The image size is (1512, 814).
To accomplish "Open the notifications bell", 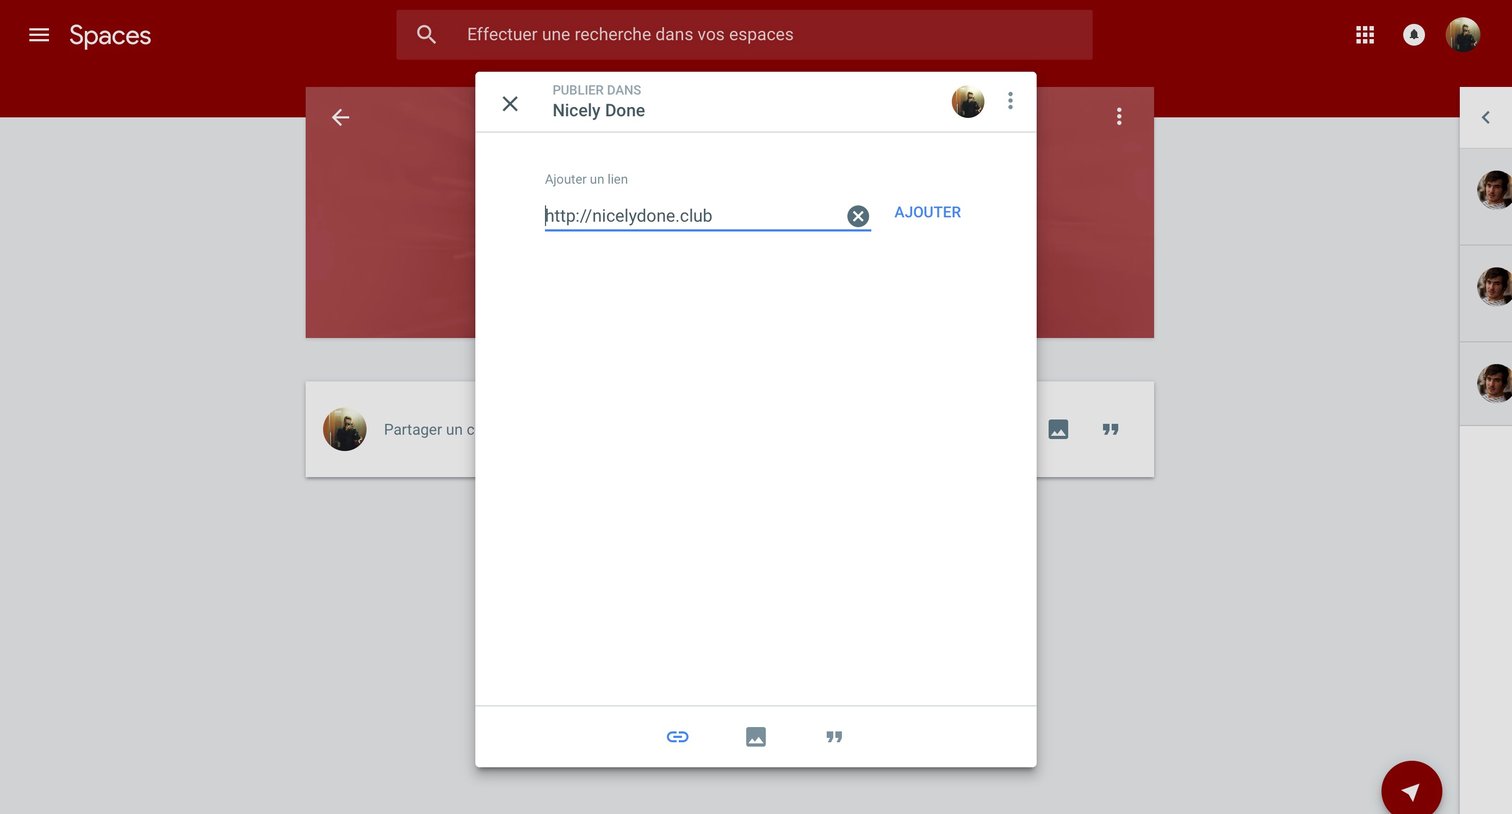I will [1414, 35].
